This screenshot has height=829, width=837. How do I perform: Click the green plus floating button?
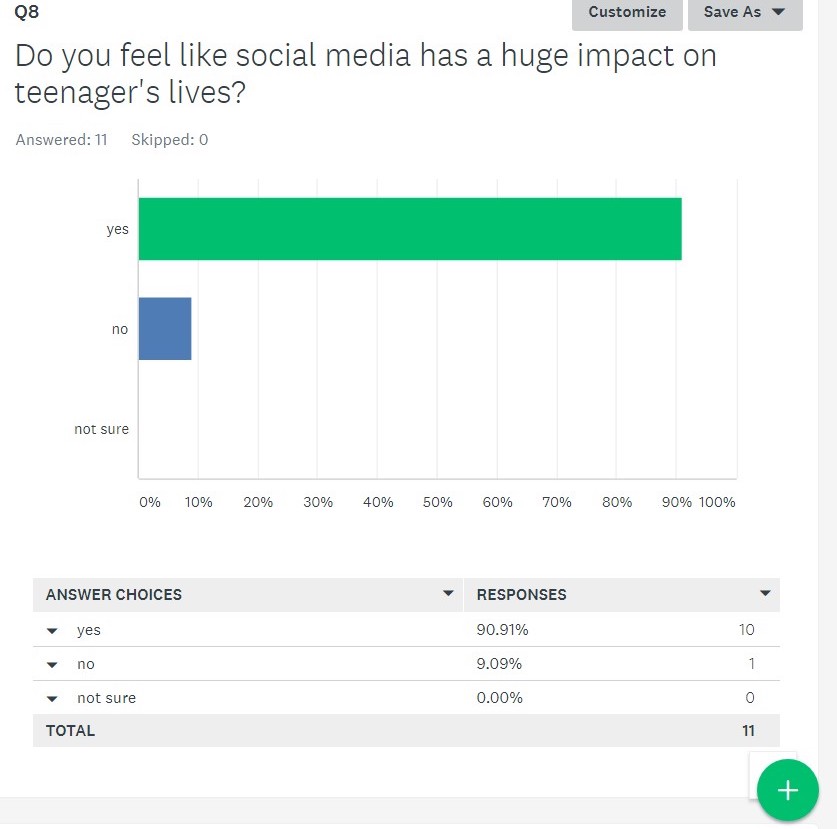tap(788, 791)
